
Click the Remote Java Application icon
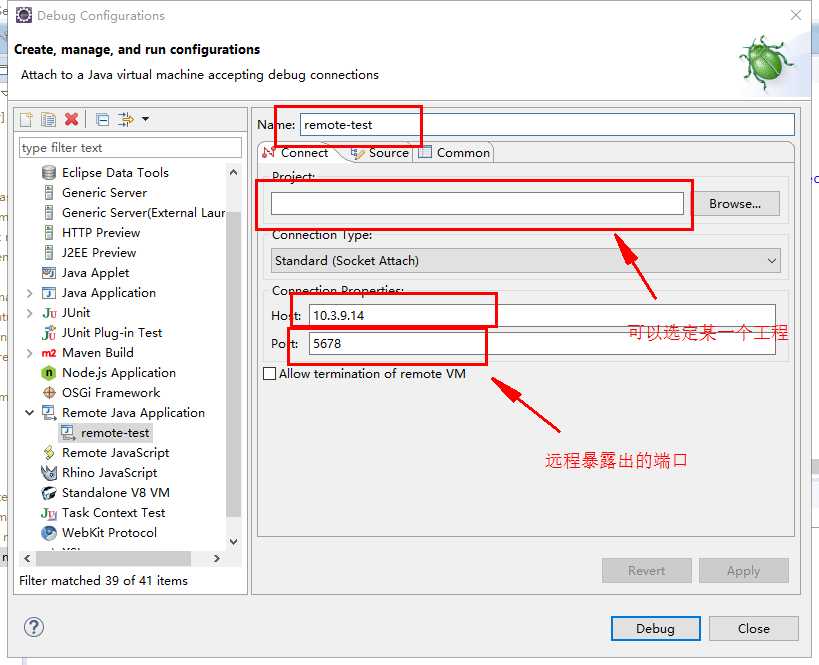tap(49, 413)
